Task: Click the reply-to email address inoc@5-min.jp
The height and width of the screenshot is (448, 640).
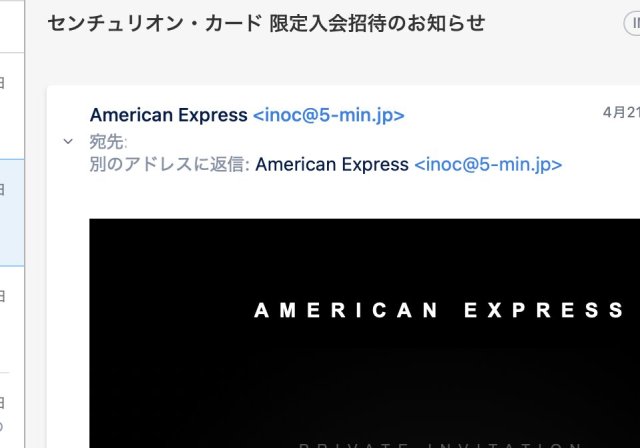Action: [x=488, y=164]
